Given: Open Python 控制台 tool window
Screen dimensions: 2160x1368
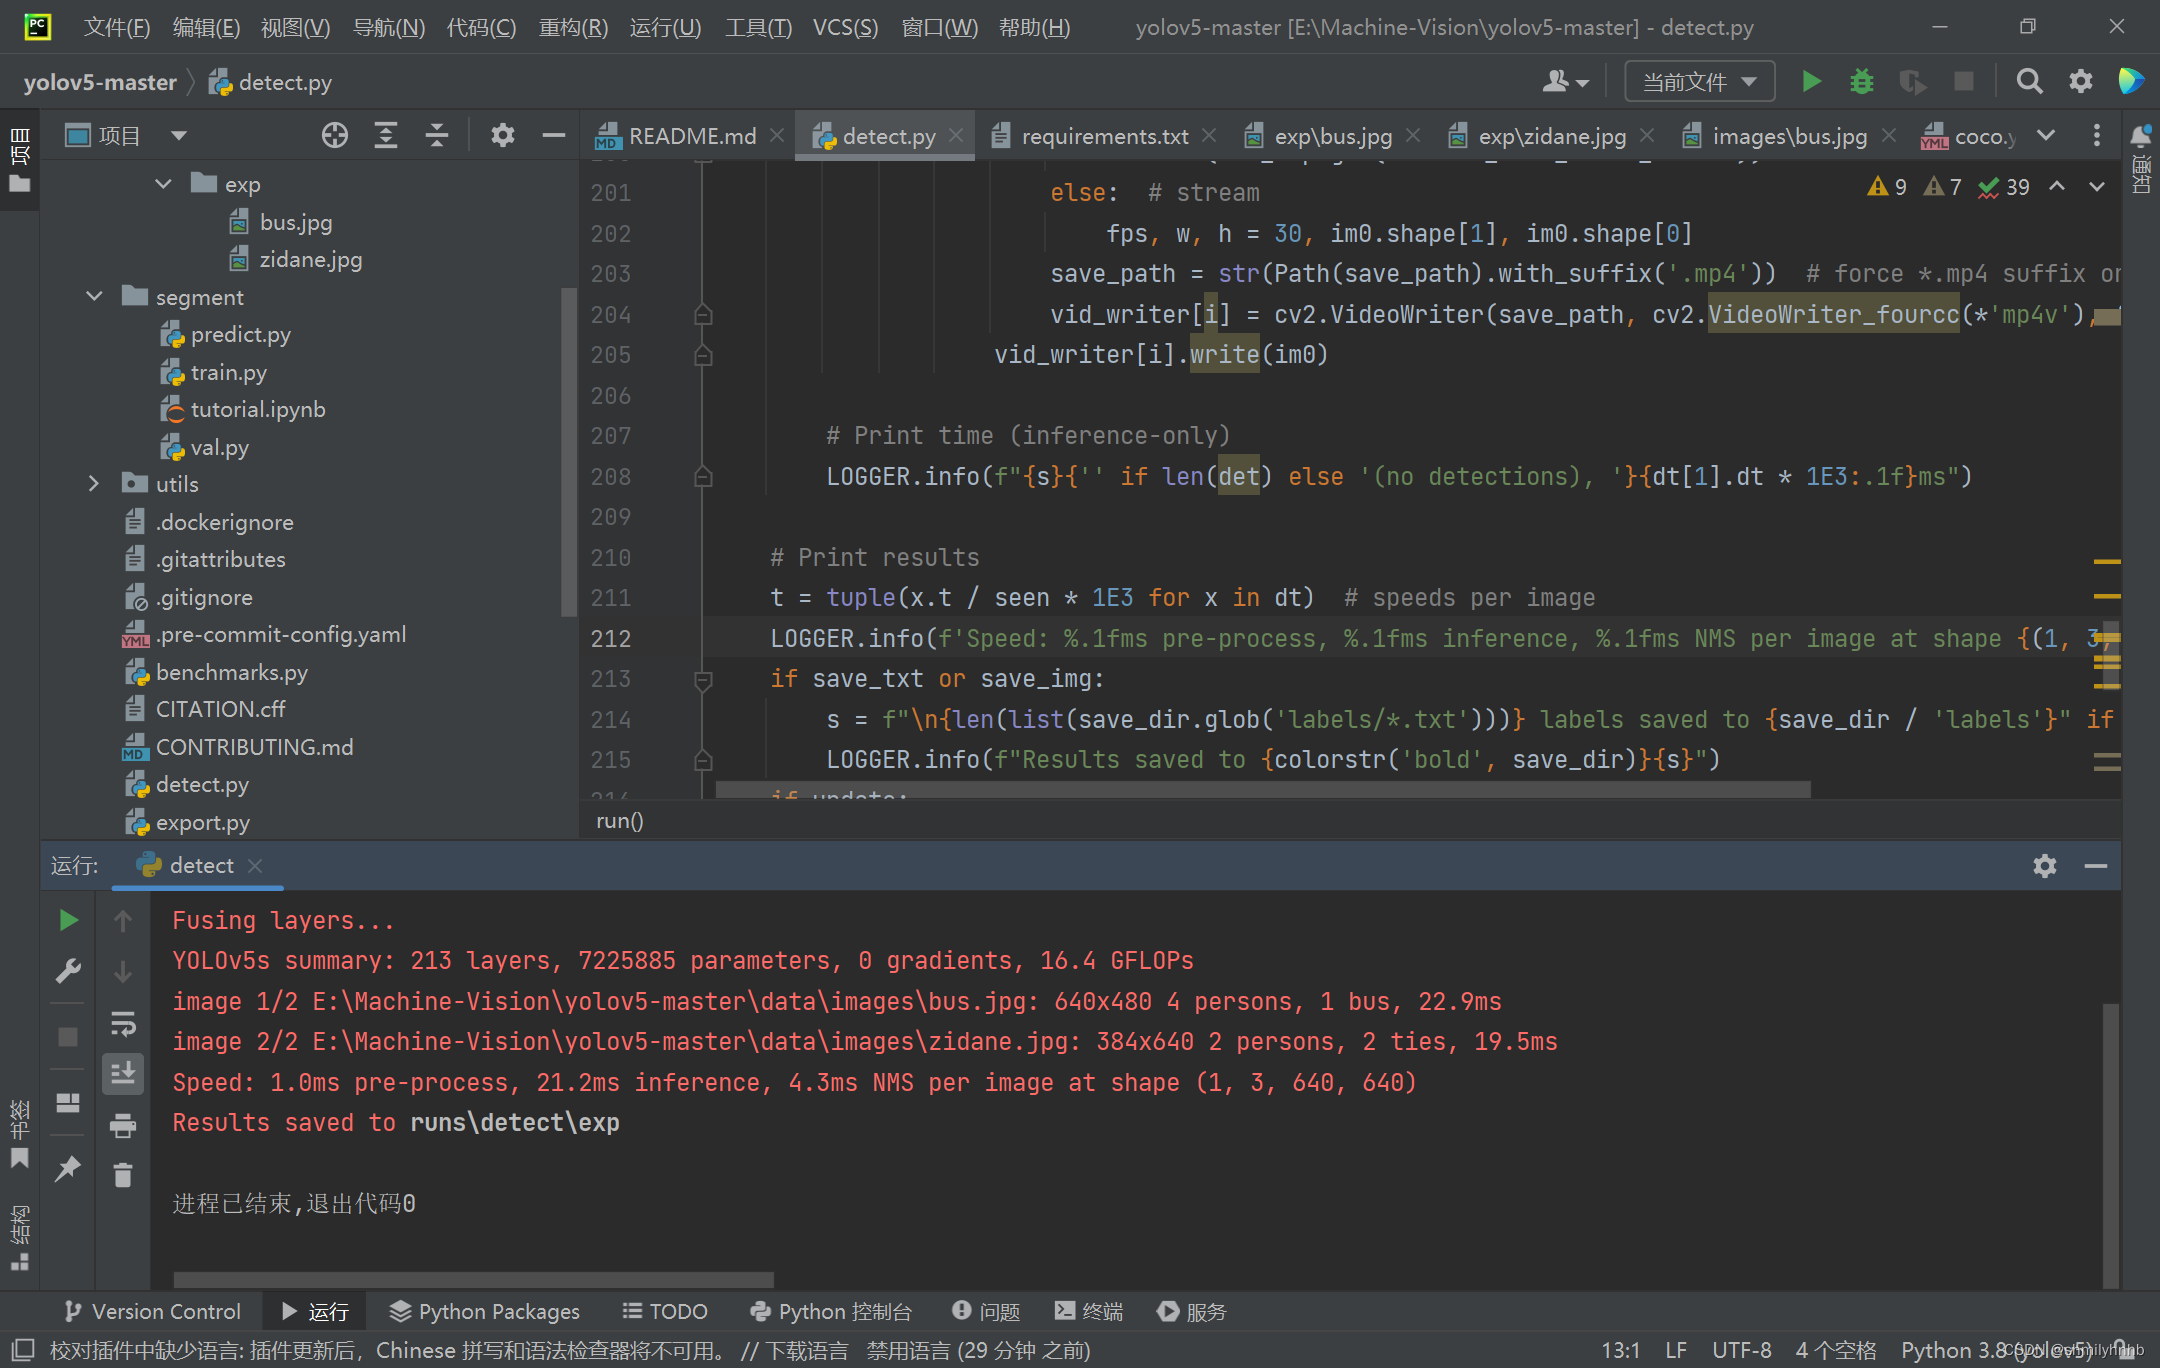Looking at the screenshot, I should coord(832,1311).
